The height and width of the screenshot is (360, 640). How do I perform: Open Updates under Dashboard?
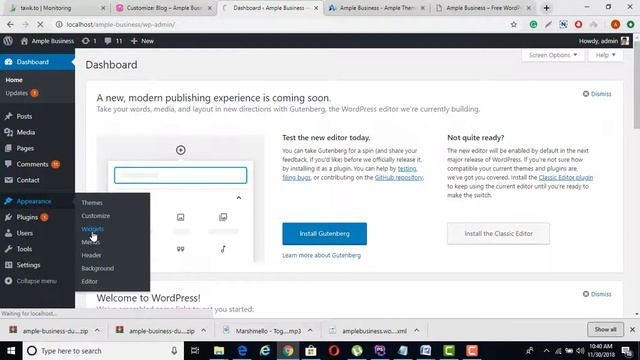22,93
